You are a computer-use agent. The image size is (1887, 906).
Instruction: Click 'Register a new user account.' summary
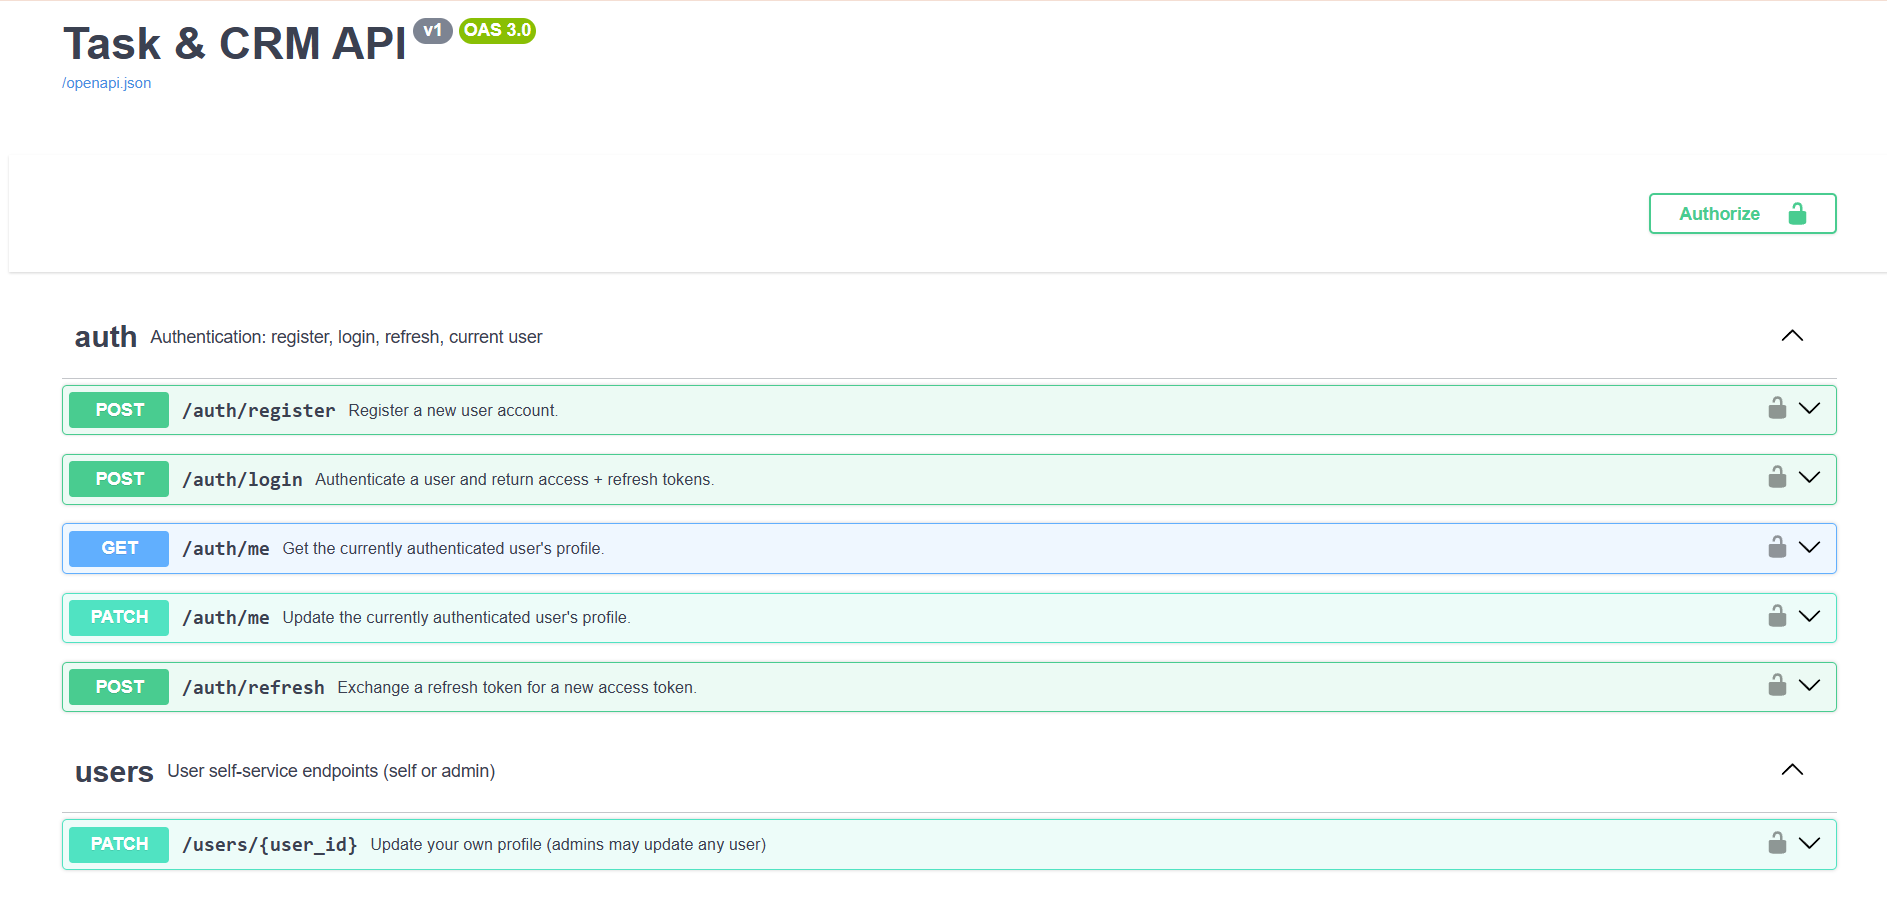[453, 411]
